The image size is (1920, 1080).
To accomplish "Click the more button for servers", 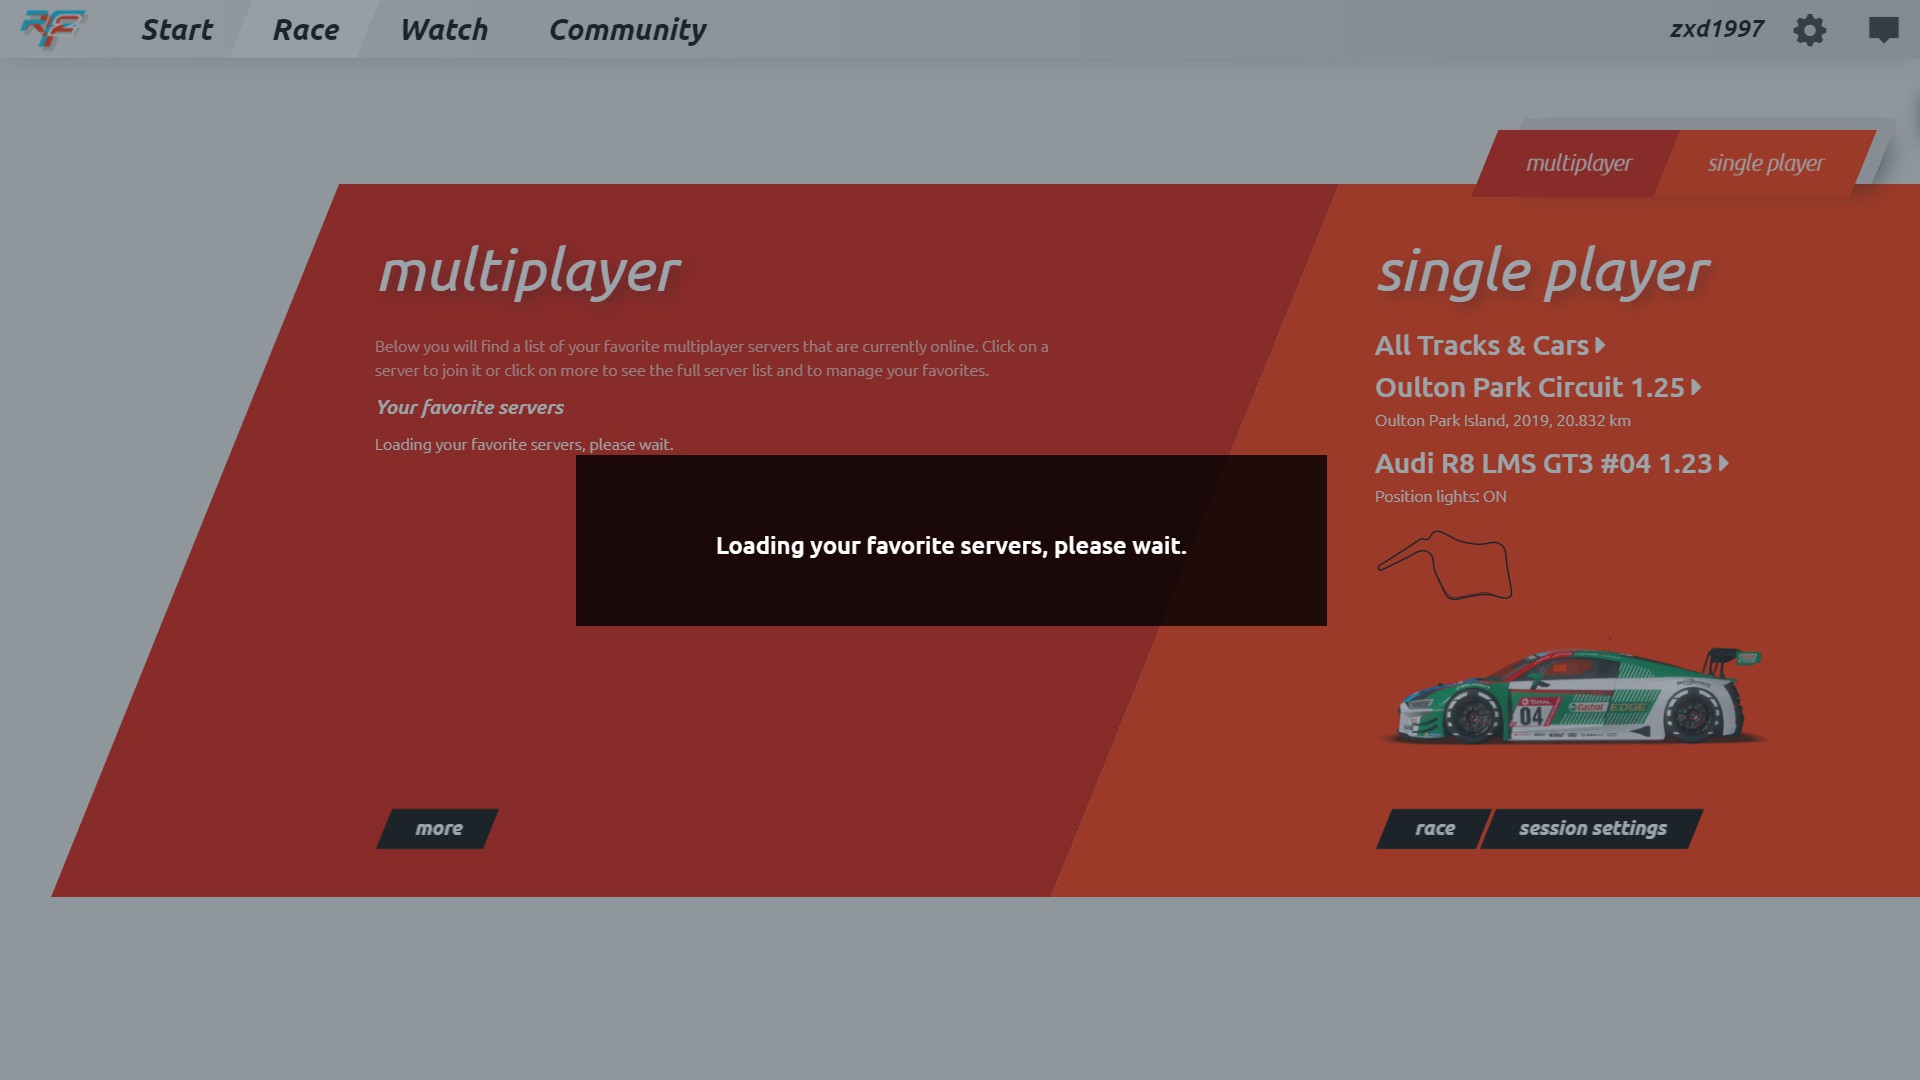I will click(x=438, y=828).
